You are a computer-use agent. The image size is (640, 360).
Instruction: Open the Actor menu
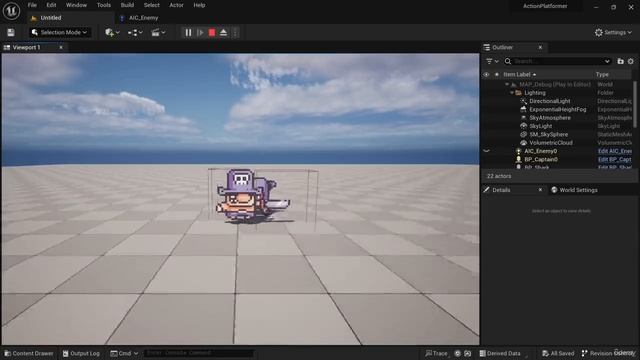pyautogui.click(x=176, y=5)
